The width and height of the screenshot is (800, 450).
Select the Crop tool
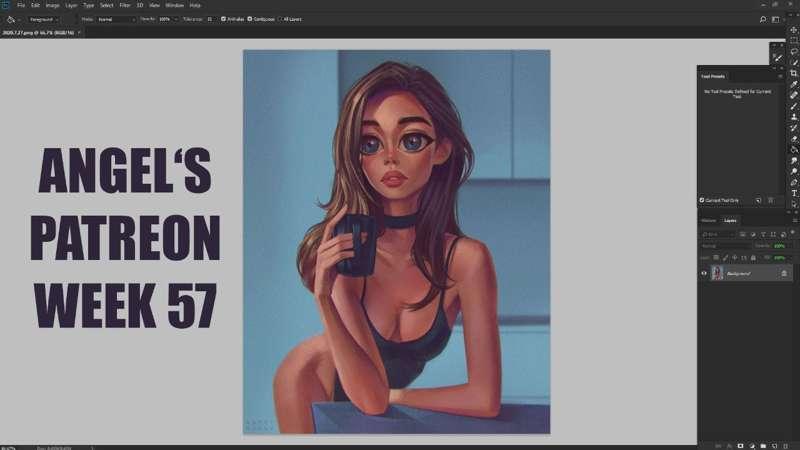[x=794, y=73]
